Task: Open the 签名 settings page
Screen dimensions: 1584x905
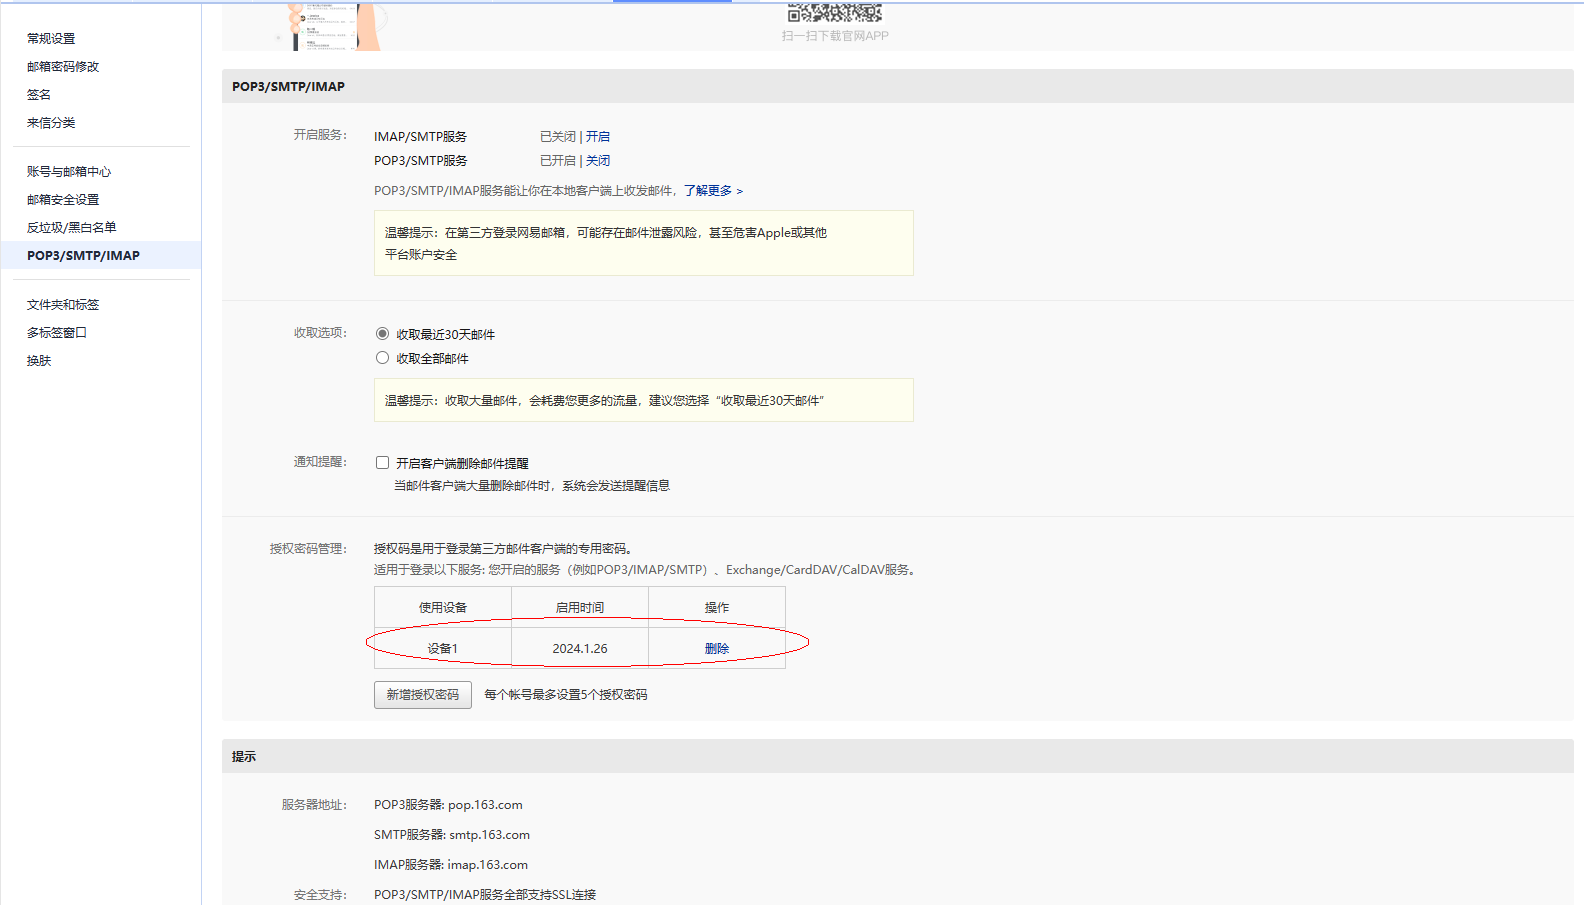Action: point(39,95)
